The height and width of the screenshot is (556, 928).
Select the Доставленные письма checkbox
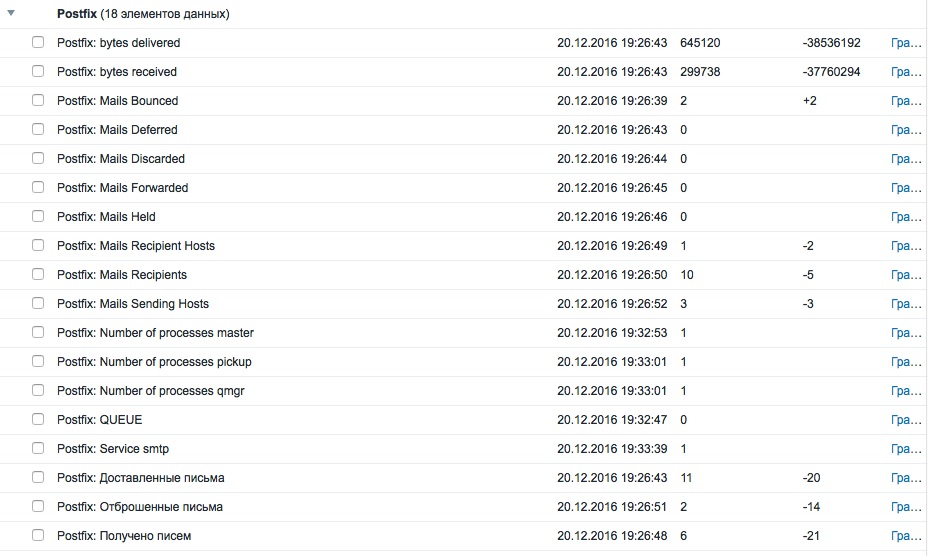(38, 478)
